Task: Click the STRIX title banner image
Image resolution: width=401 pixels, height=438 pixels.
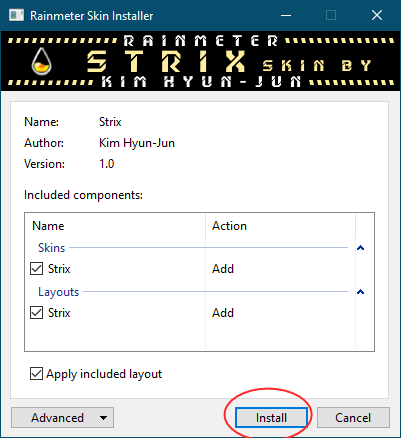Action: click(x=200, y=61)
